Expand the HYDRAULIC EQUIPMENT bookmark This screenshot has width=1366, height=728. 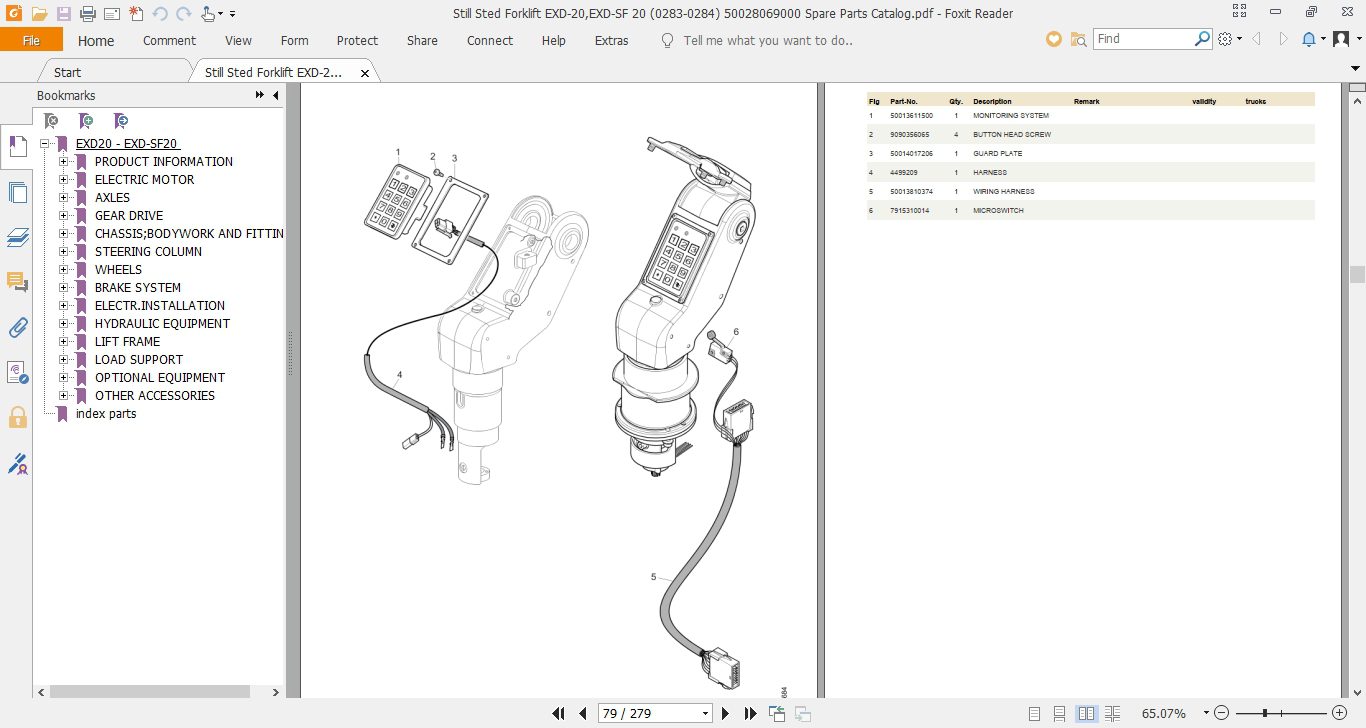pyautogui.click(x=63, y=324)
